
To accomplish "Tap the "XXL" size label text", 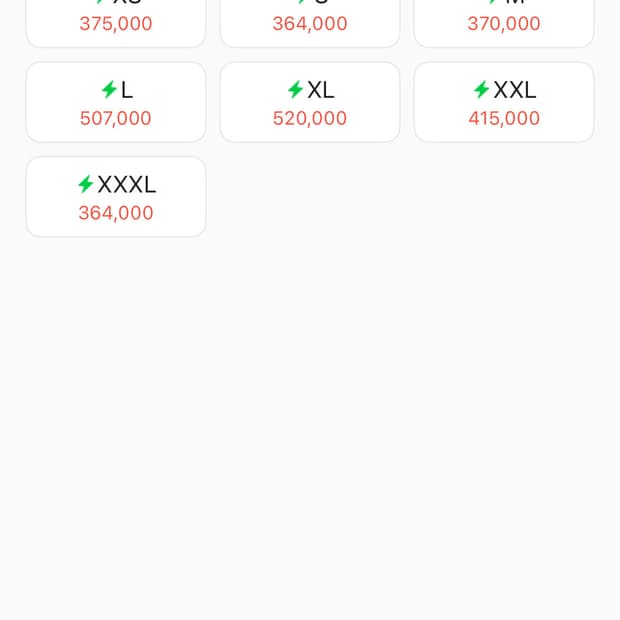I will point(515,90).
